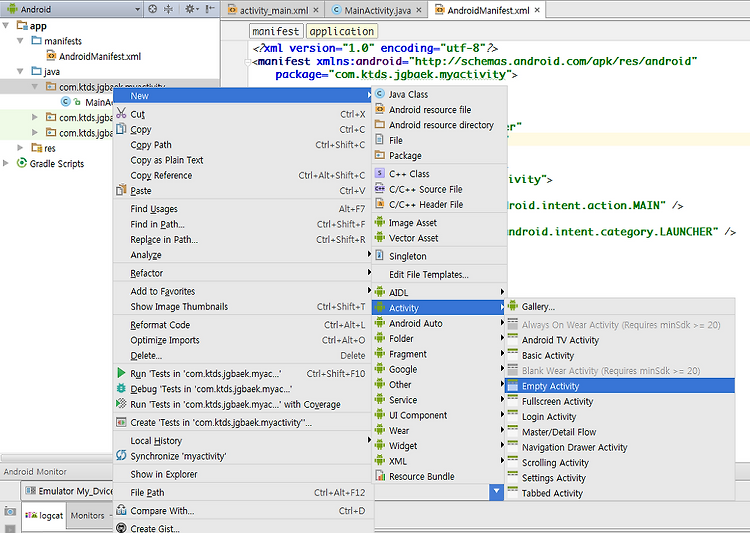
Task: Click the Compare With icon
Action: [x=121, y=510]
